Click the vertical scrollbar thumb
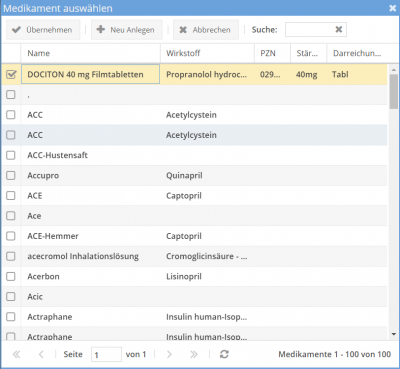The width and height of the screenshot is (400, 369). (394, 92)
